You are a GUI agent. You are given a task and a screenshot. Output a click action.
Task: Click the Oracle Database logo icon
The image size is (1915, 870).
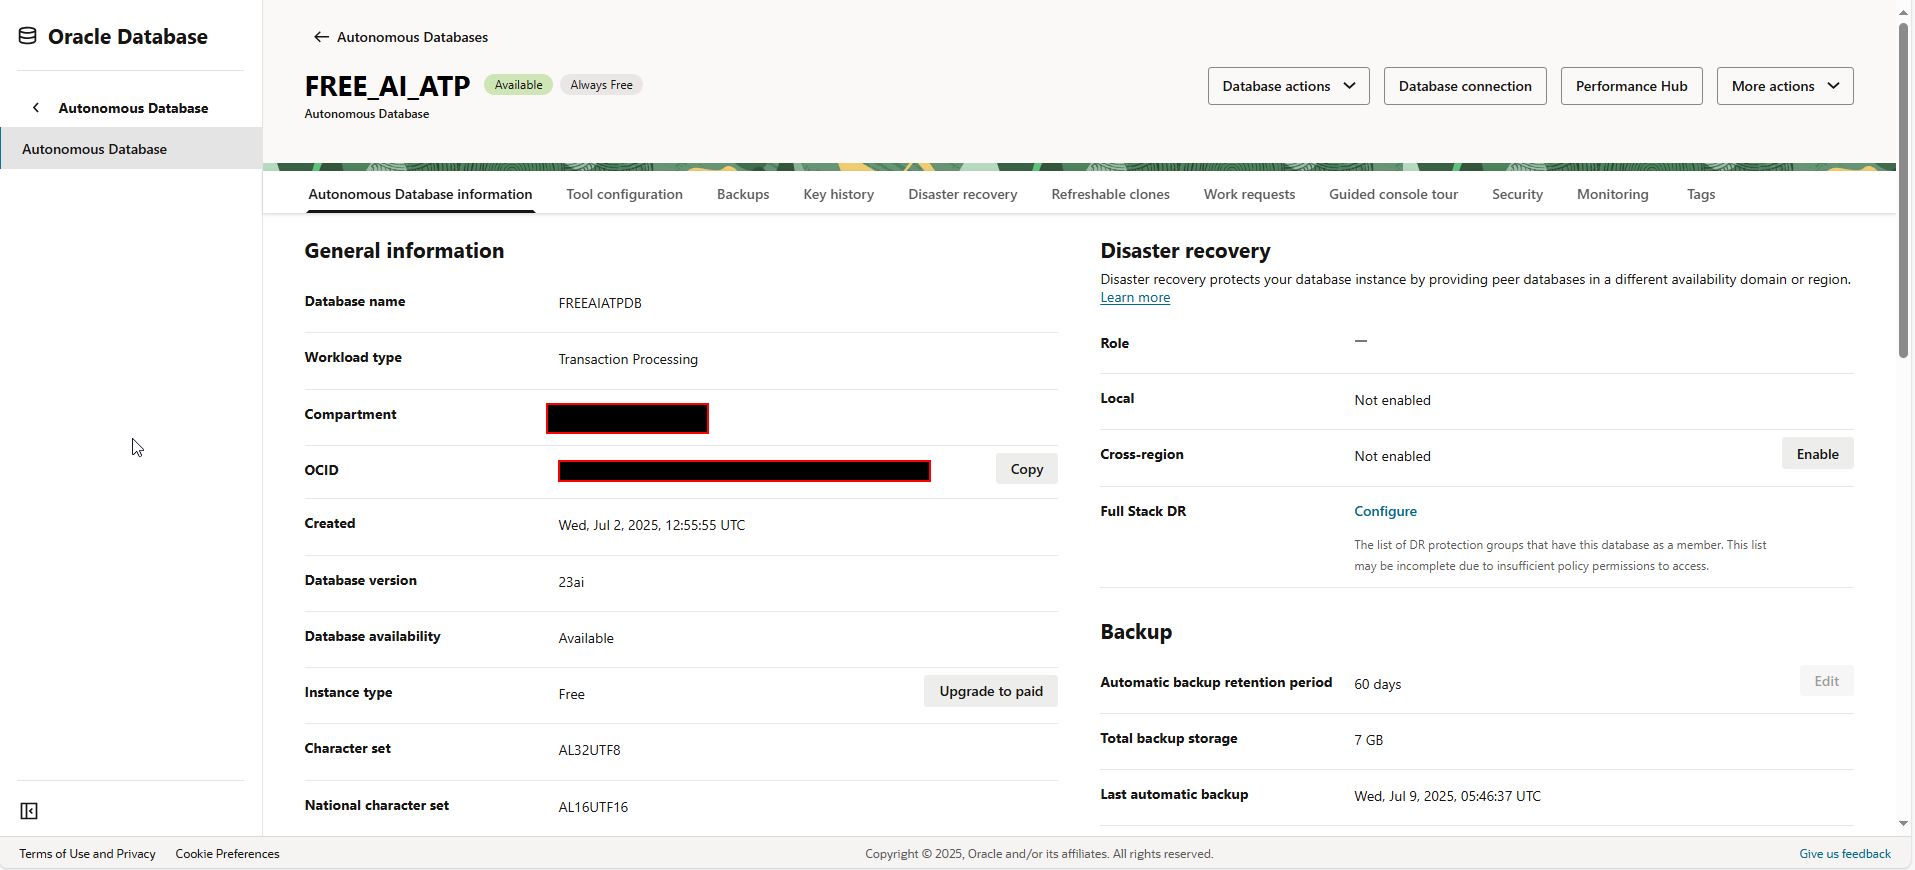[x=28, y=36]
